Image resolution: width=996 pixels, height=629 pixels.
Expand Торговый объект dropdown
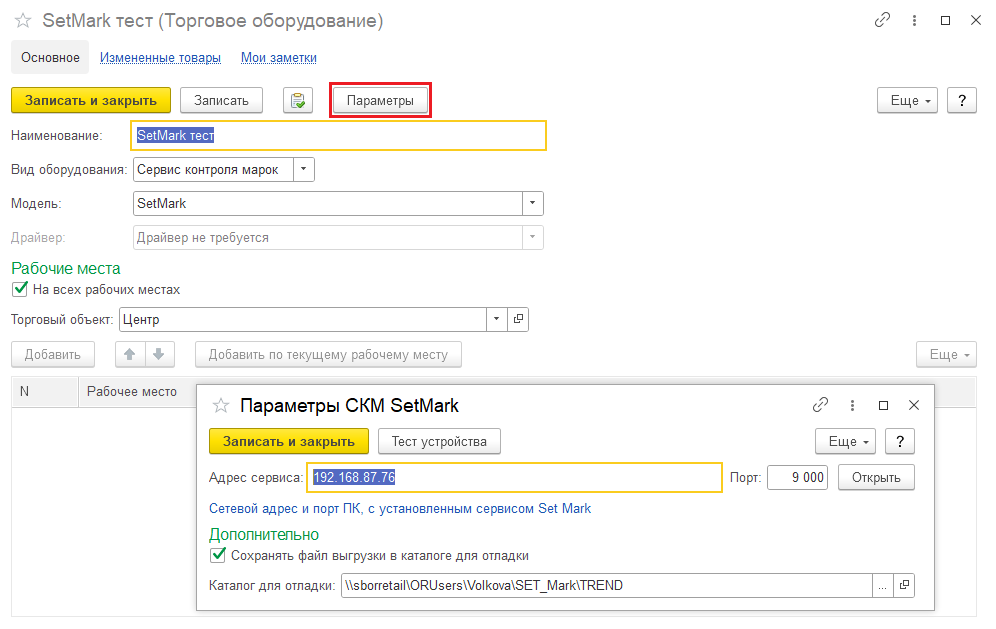(497, 319)
